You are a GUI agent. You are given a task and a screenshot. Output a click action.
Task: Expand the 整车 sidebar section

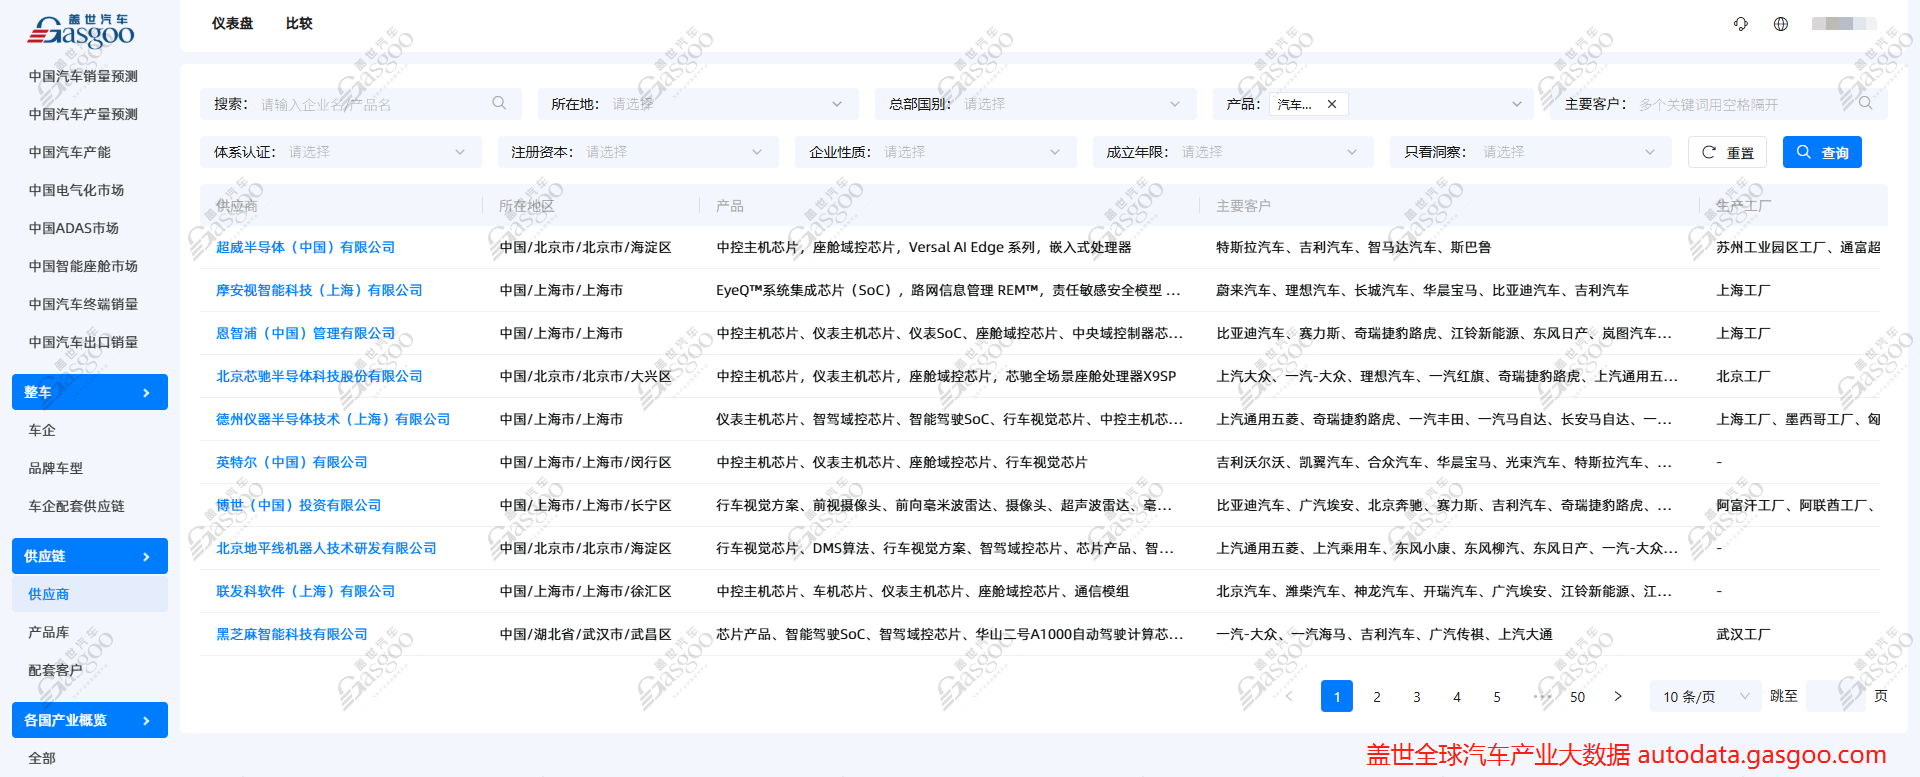click(x=89, y=392)
